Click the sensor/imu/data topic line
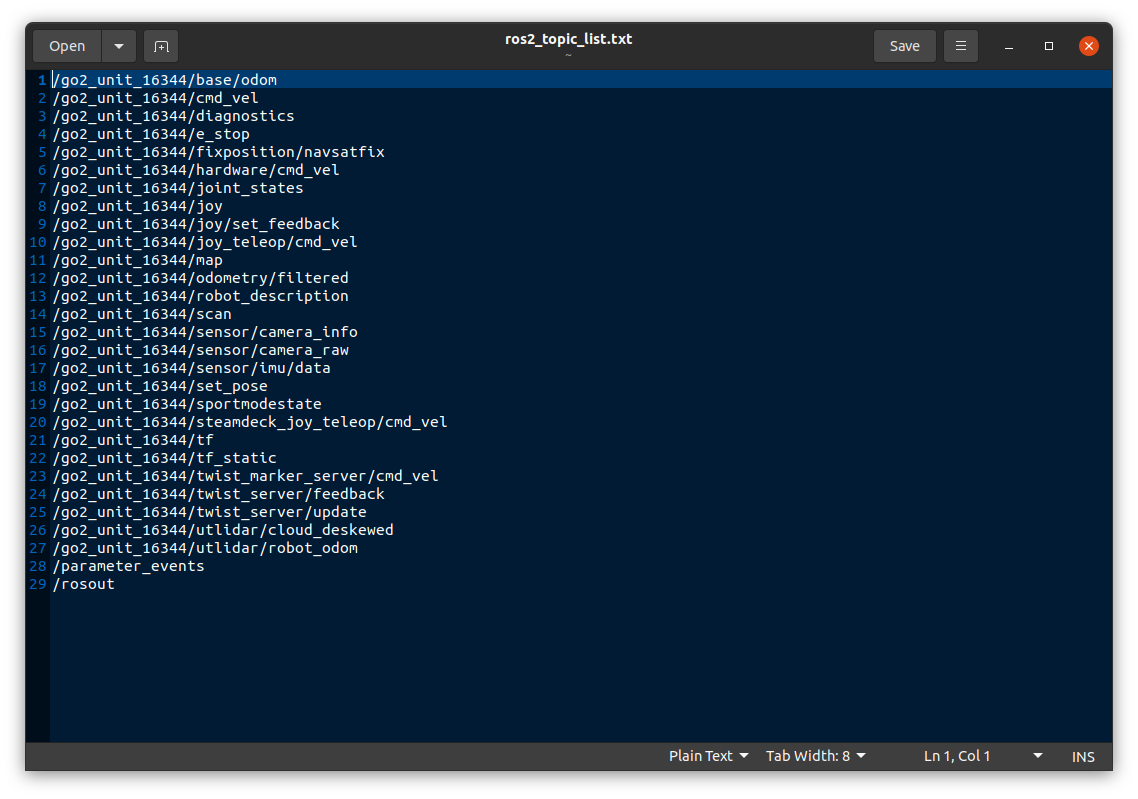The height and width of the screenshot is (799, 1138). pos(192,368)
